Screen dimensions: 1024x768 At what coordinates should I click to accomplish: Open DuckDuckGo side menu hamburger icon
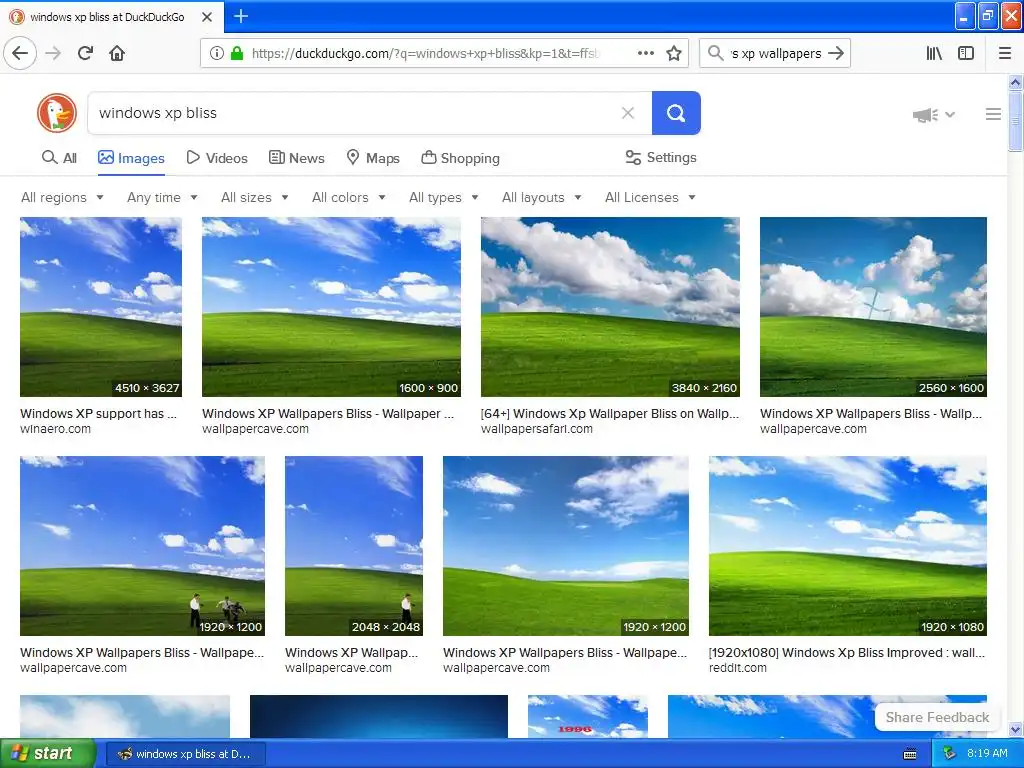click(x=993, y=114)
